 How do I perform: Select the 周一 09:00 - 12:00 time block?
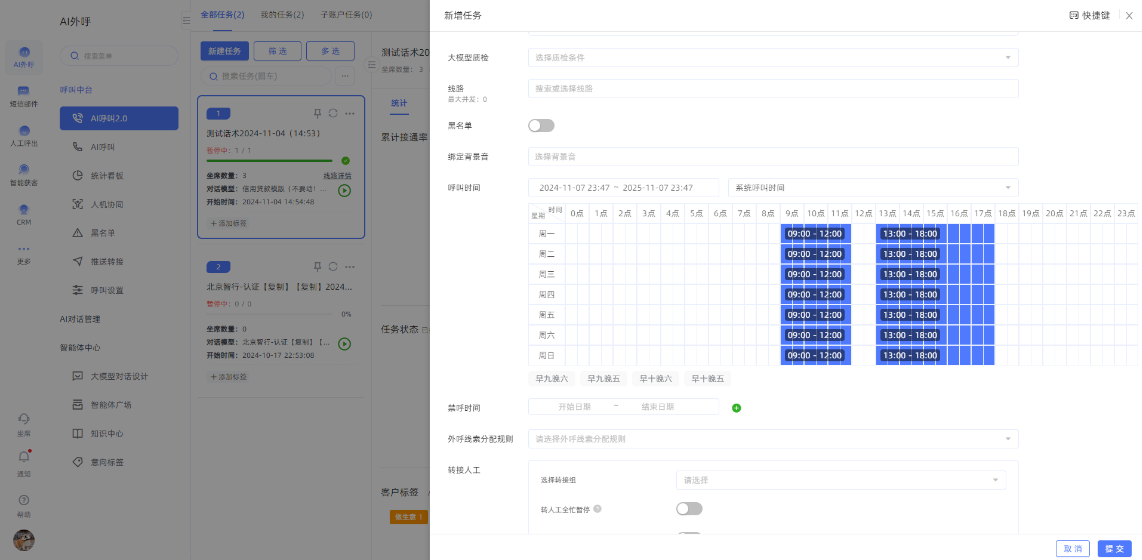coord(815,234)
